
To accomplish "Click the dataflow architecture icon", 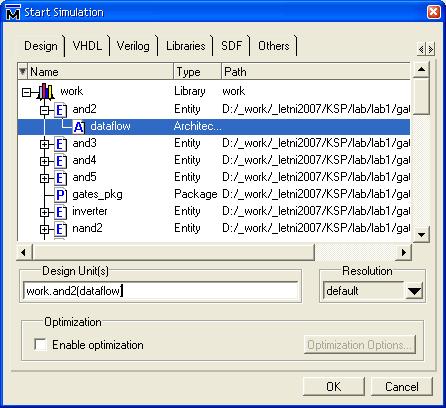I will tap(79, 127).
